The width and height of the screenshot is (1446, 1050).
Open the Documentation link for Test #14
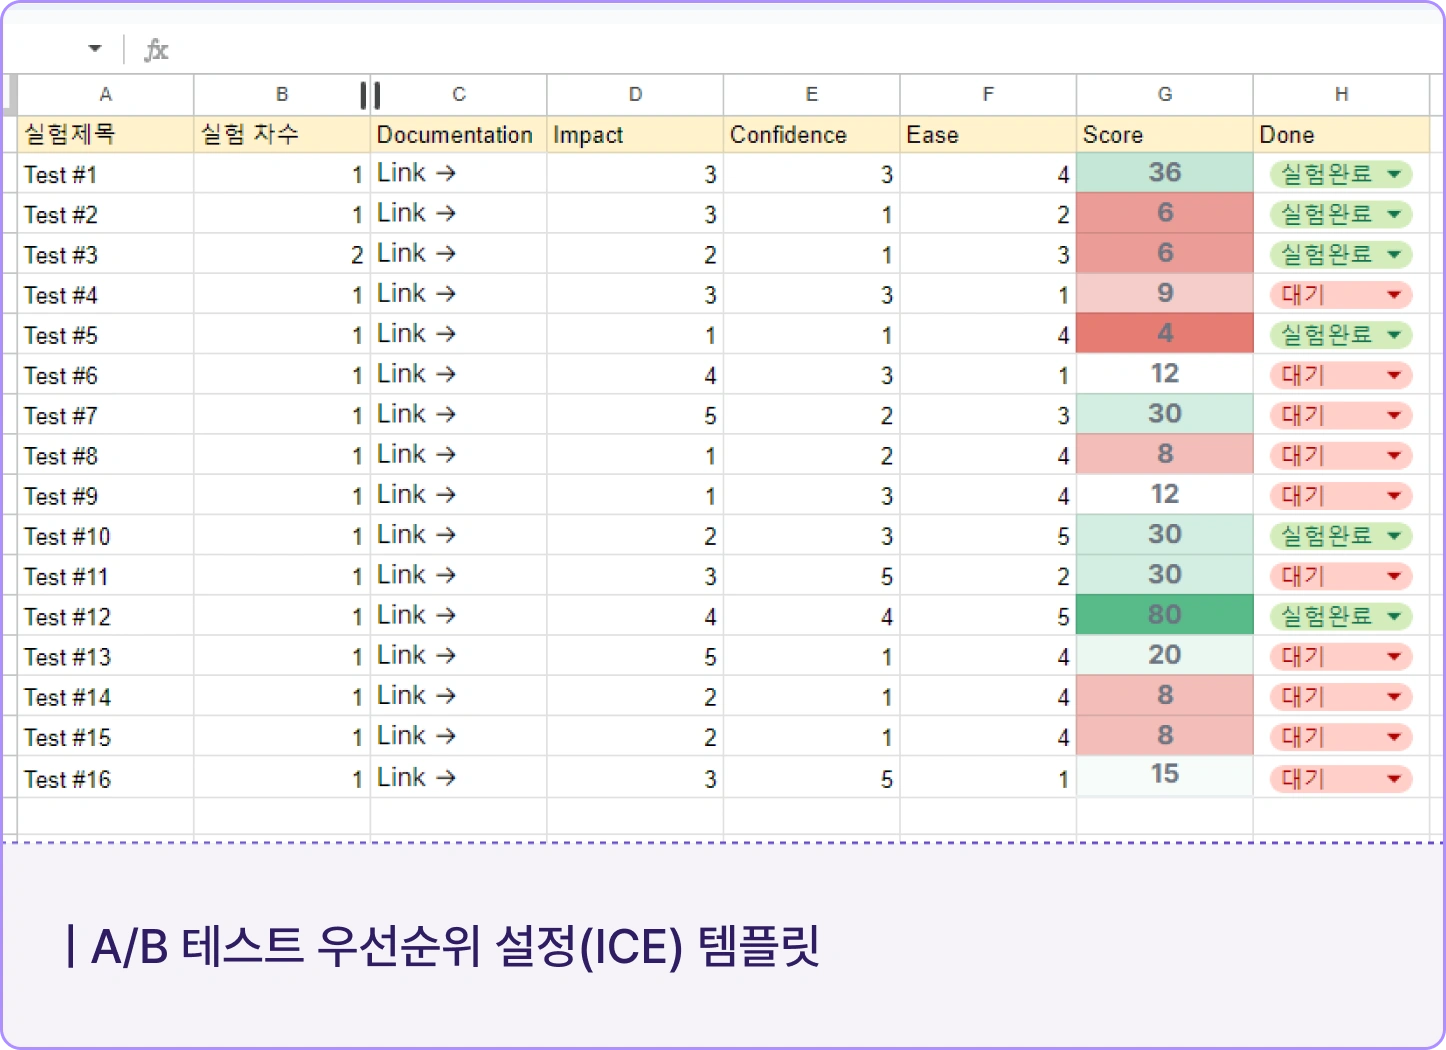416,695
